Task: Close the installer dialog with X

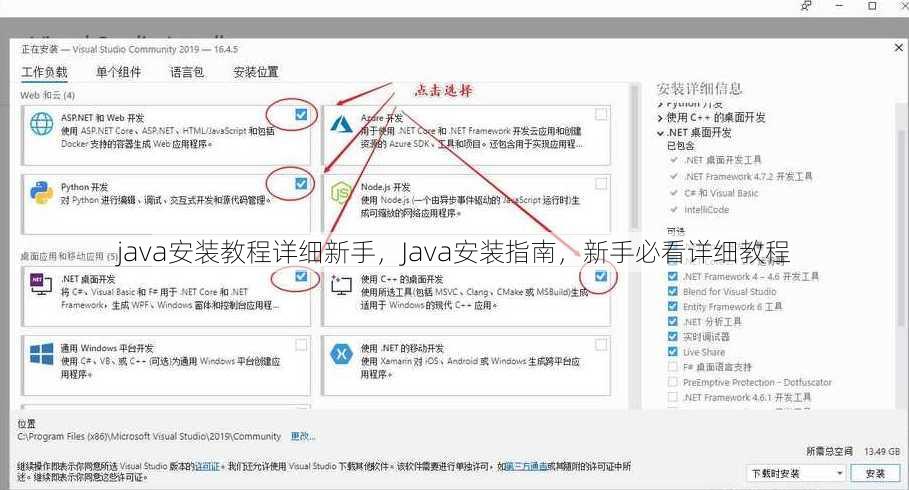Action: 899,48
